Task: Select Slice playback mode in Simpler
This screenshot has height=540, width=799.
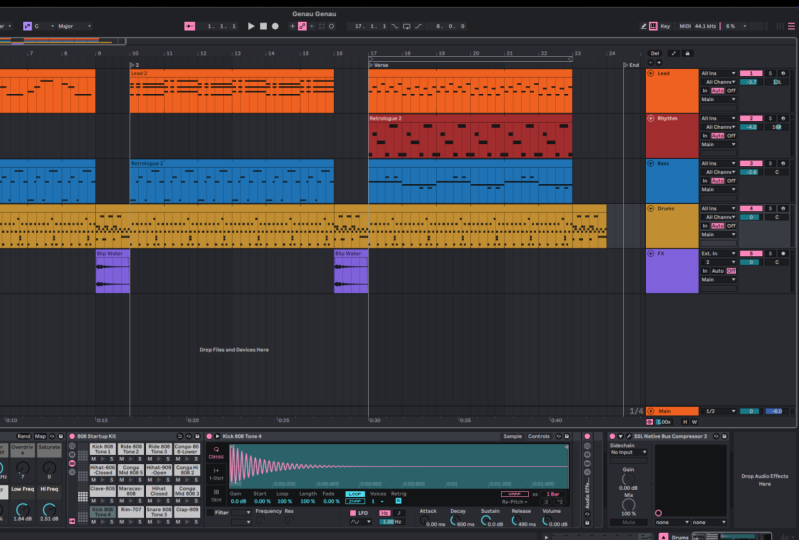Action: coord(216,495)
